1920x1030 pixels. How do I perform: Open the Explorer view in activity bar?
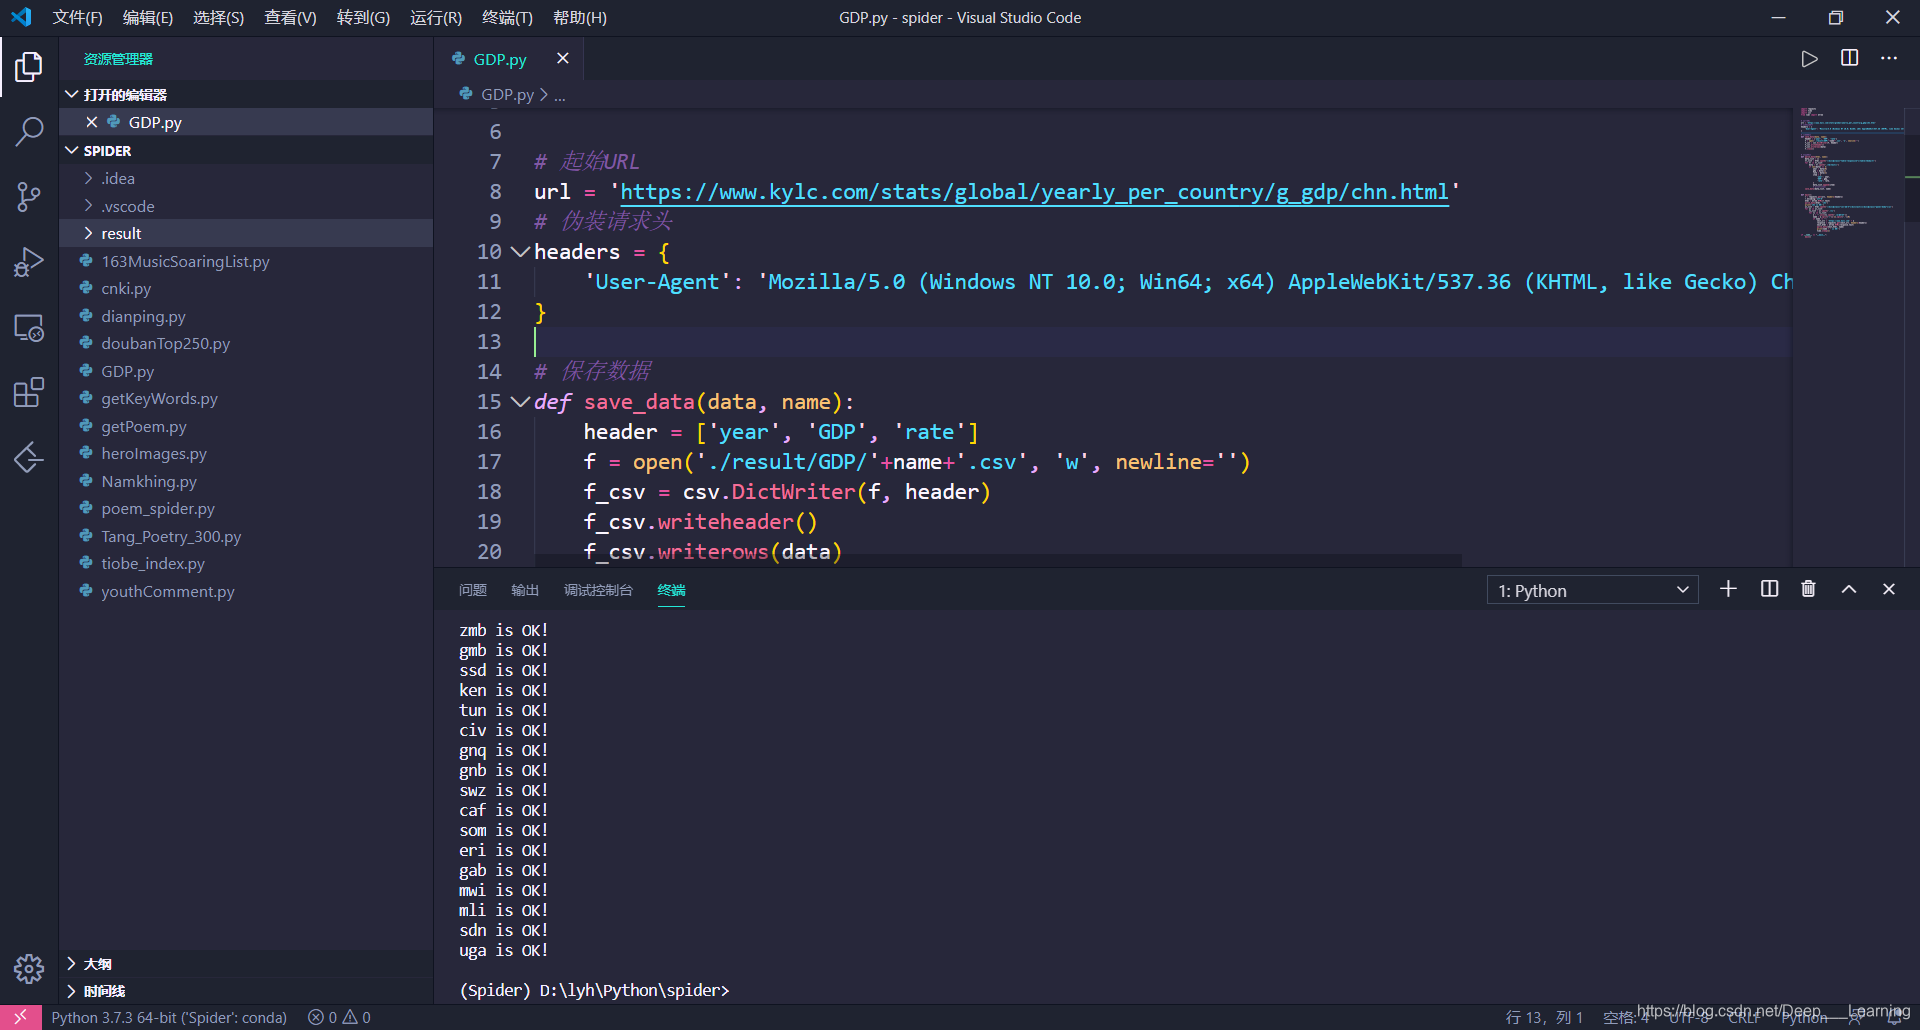(29, 68)
